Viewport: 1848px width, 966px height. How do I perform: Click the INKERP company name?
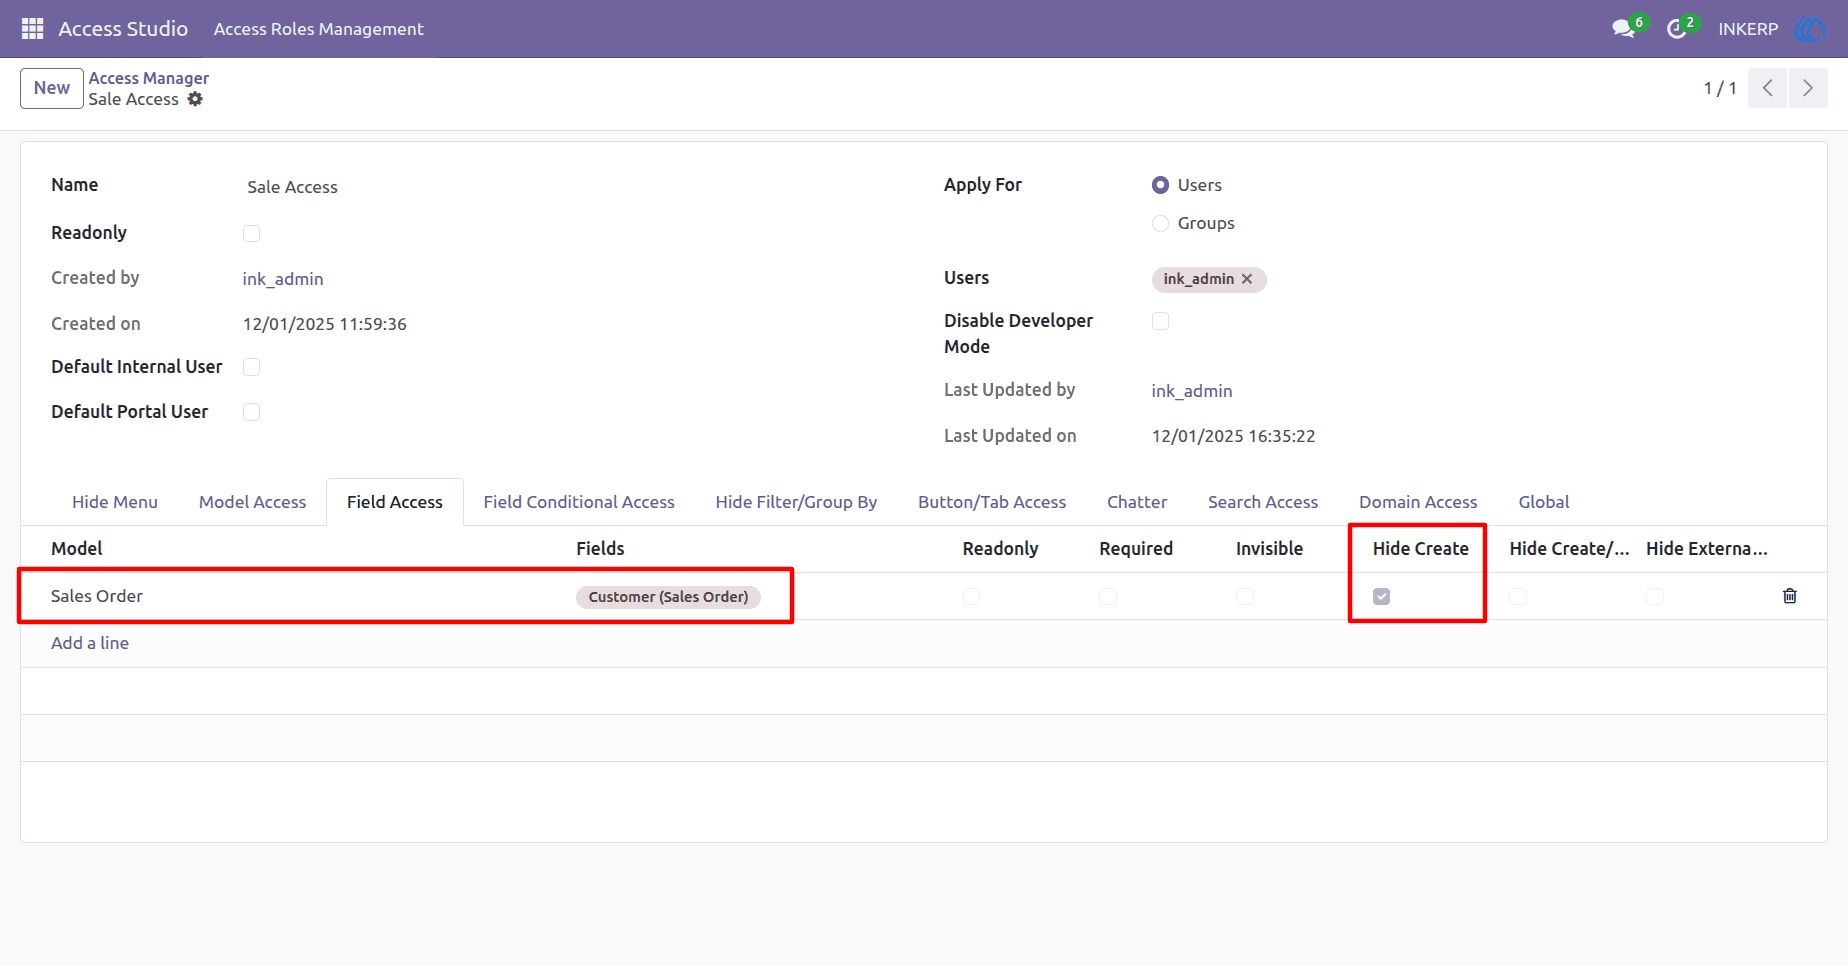[x=1748, y=29]
